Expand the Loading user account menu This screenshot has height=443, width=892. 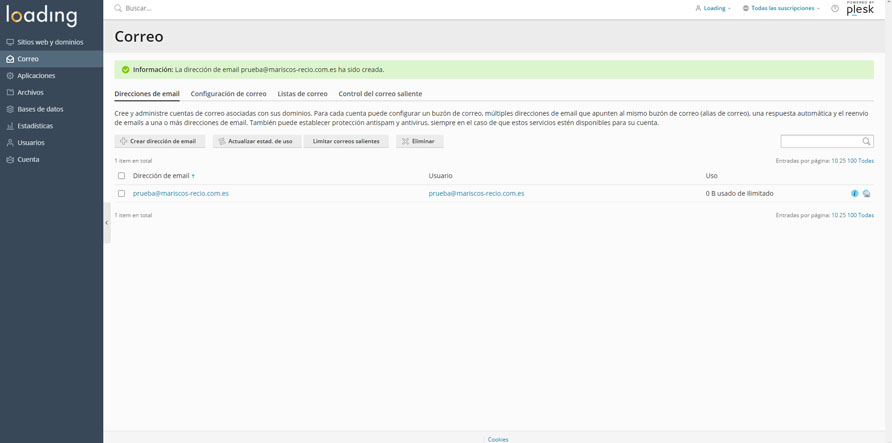(713, 8)
